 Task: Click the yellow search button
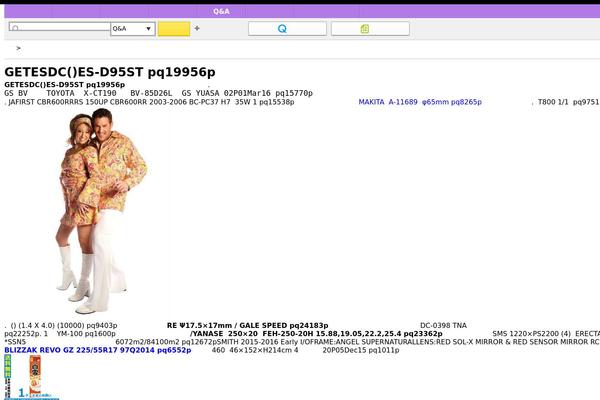(x=174, y=29)
